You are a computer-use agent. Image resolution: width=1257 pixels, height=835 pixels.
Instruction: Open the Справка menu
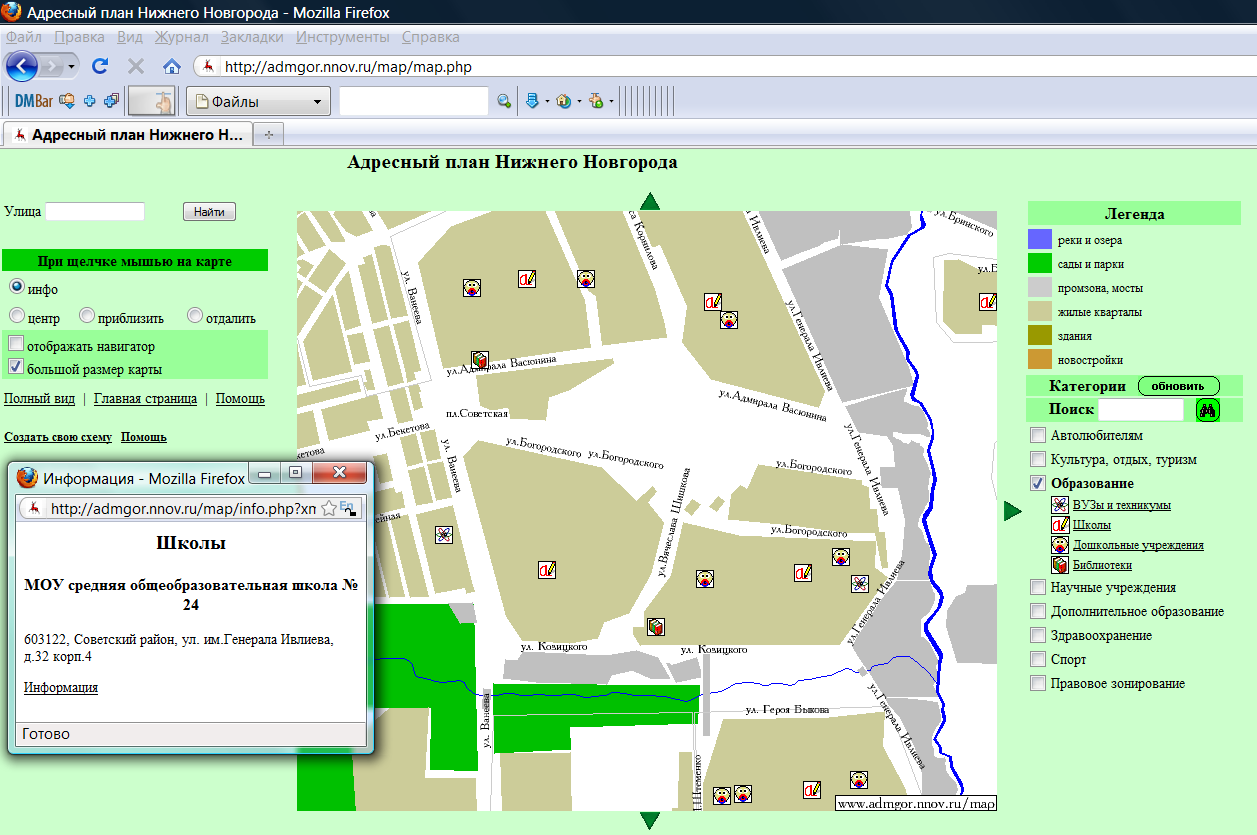tap(431, 37)
